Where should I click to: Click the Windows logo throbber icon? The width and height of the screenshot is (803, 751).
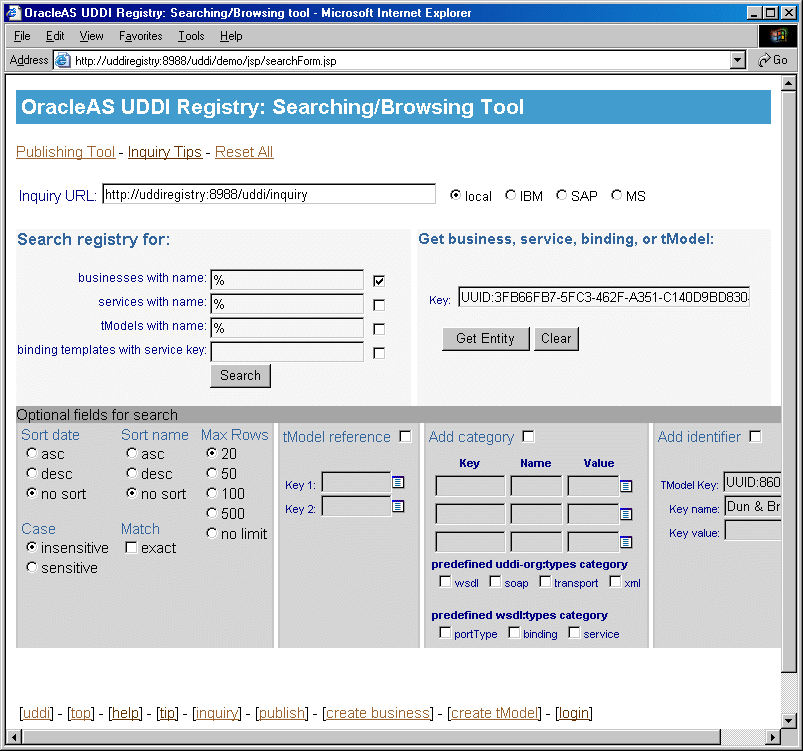pyautogui.click(x=778, y=35)
